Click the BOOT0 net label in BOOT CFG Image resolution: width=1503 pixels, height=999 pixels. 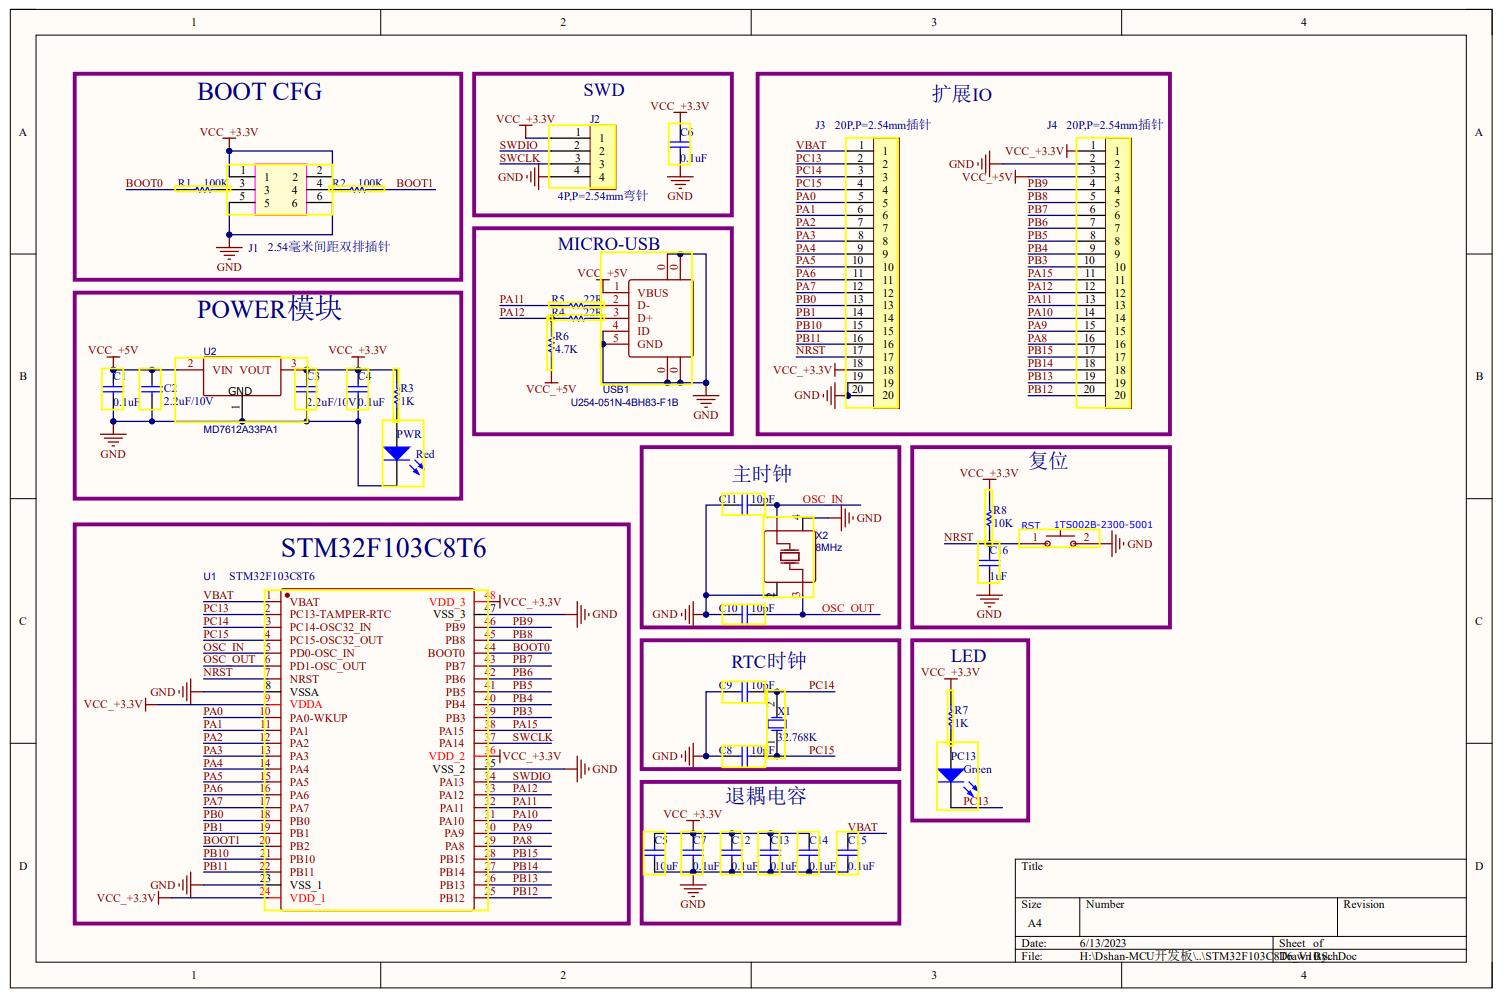[x=144, y=183]
